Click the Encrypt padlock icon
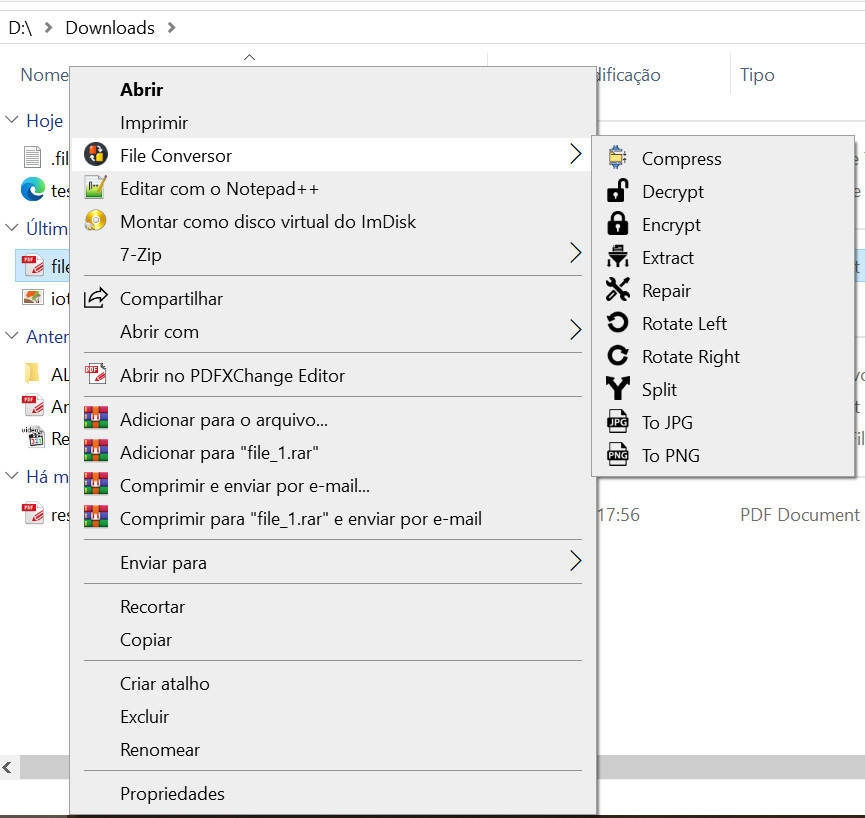The height and width of the screenshot is (818, 865). tap(617, 224)
